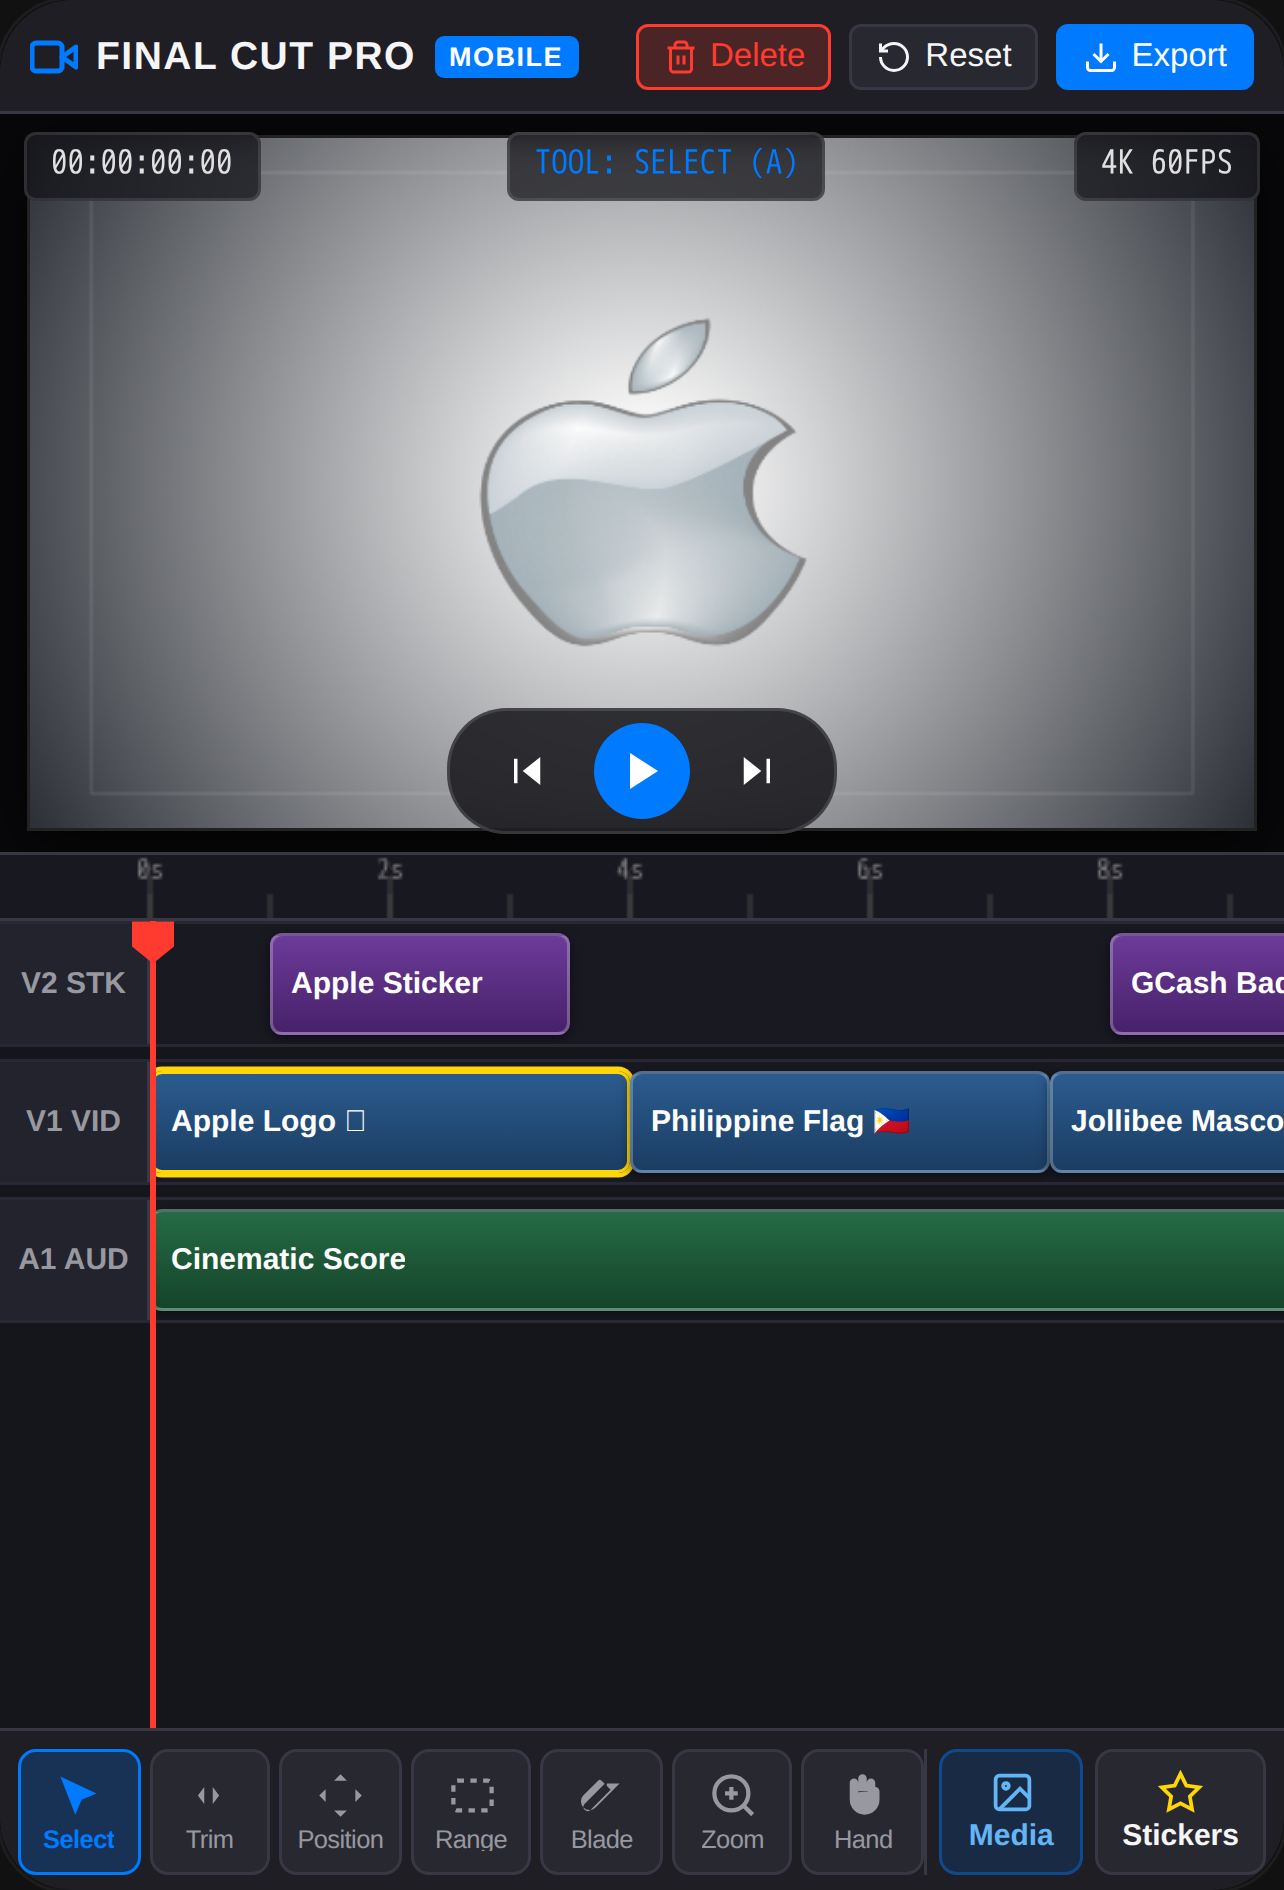Choose the Position tool
This screenshot has width=1284, height=1890.
click(x=340, y=1811)
